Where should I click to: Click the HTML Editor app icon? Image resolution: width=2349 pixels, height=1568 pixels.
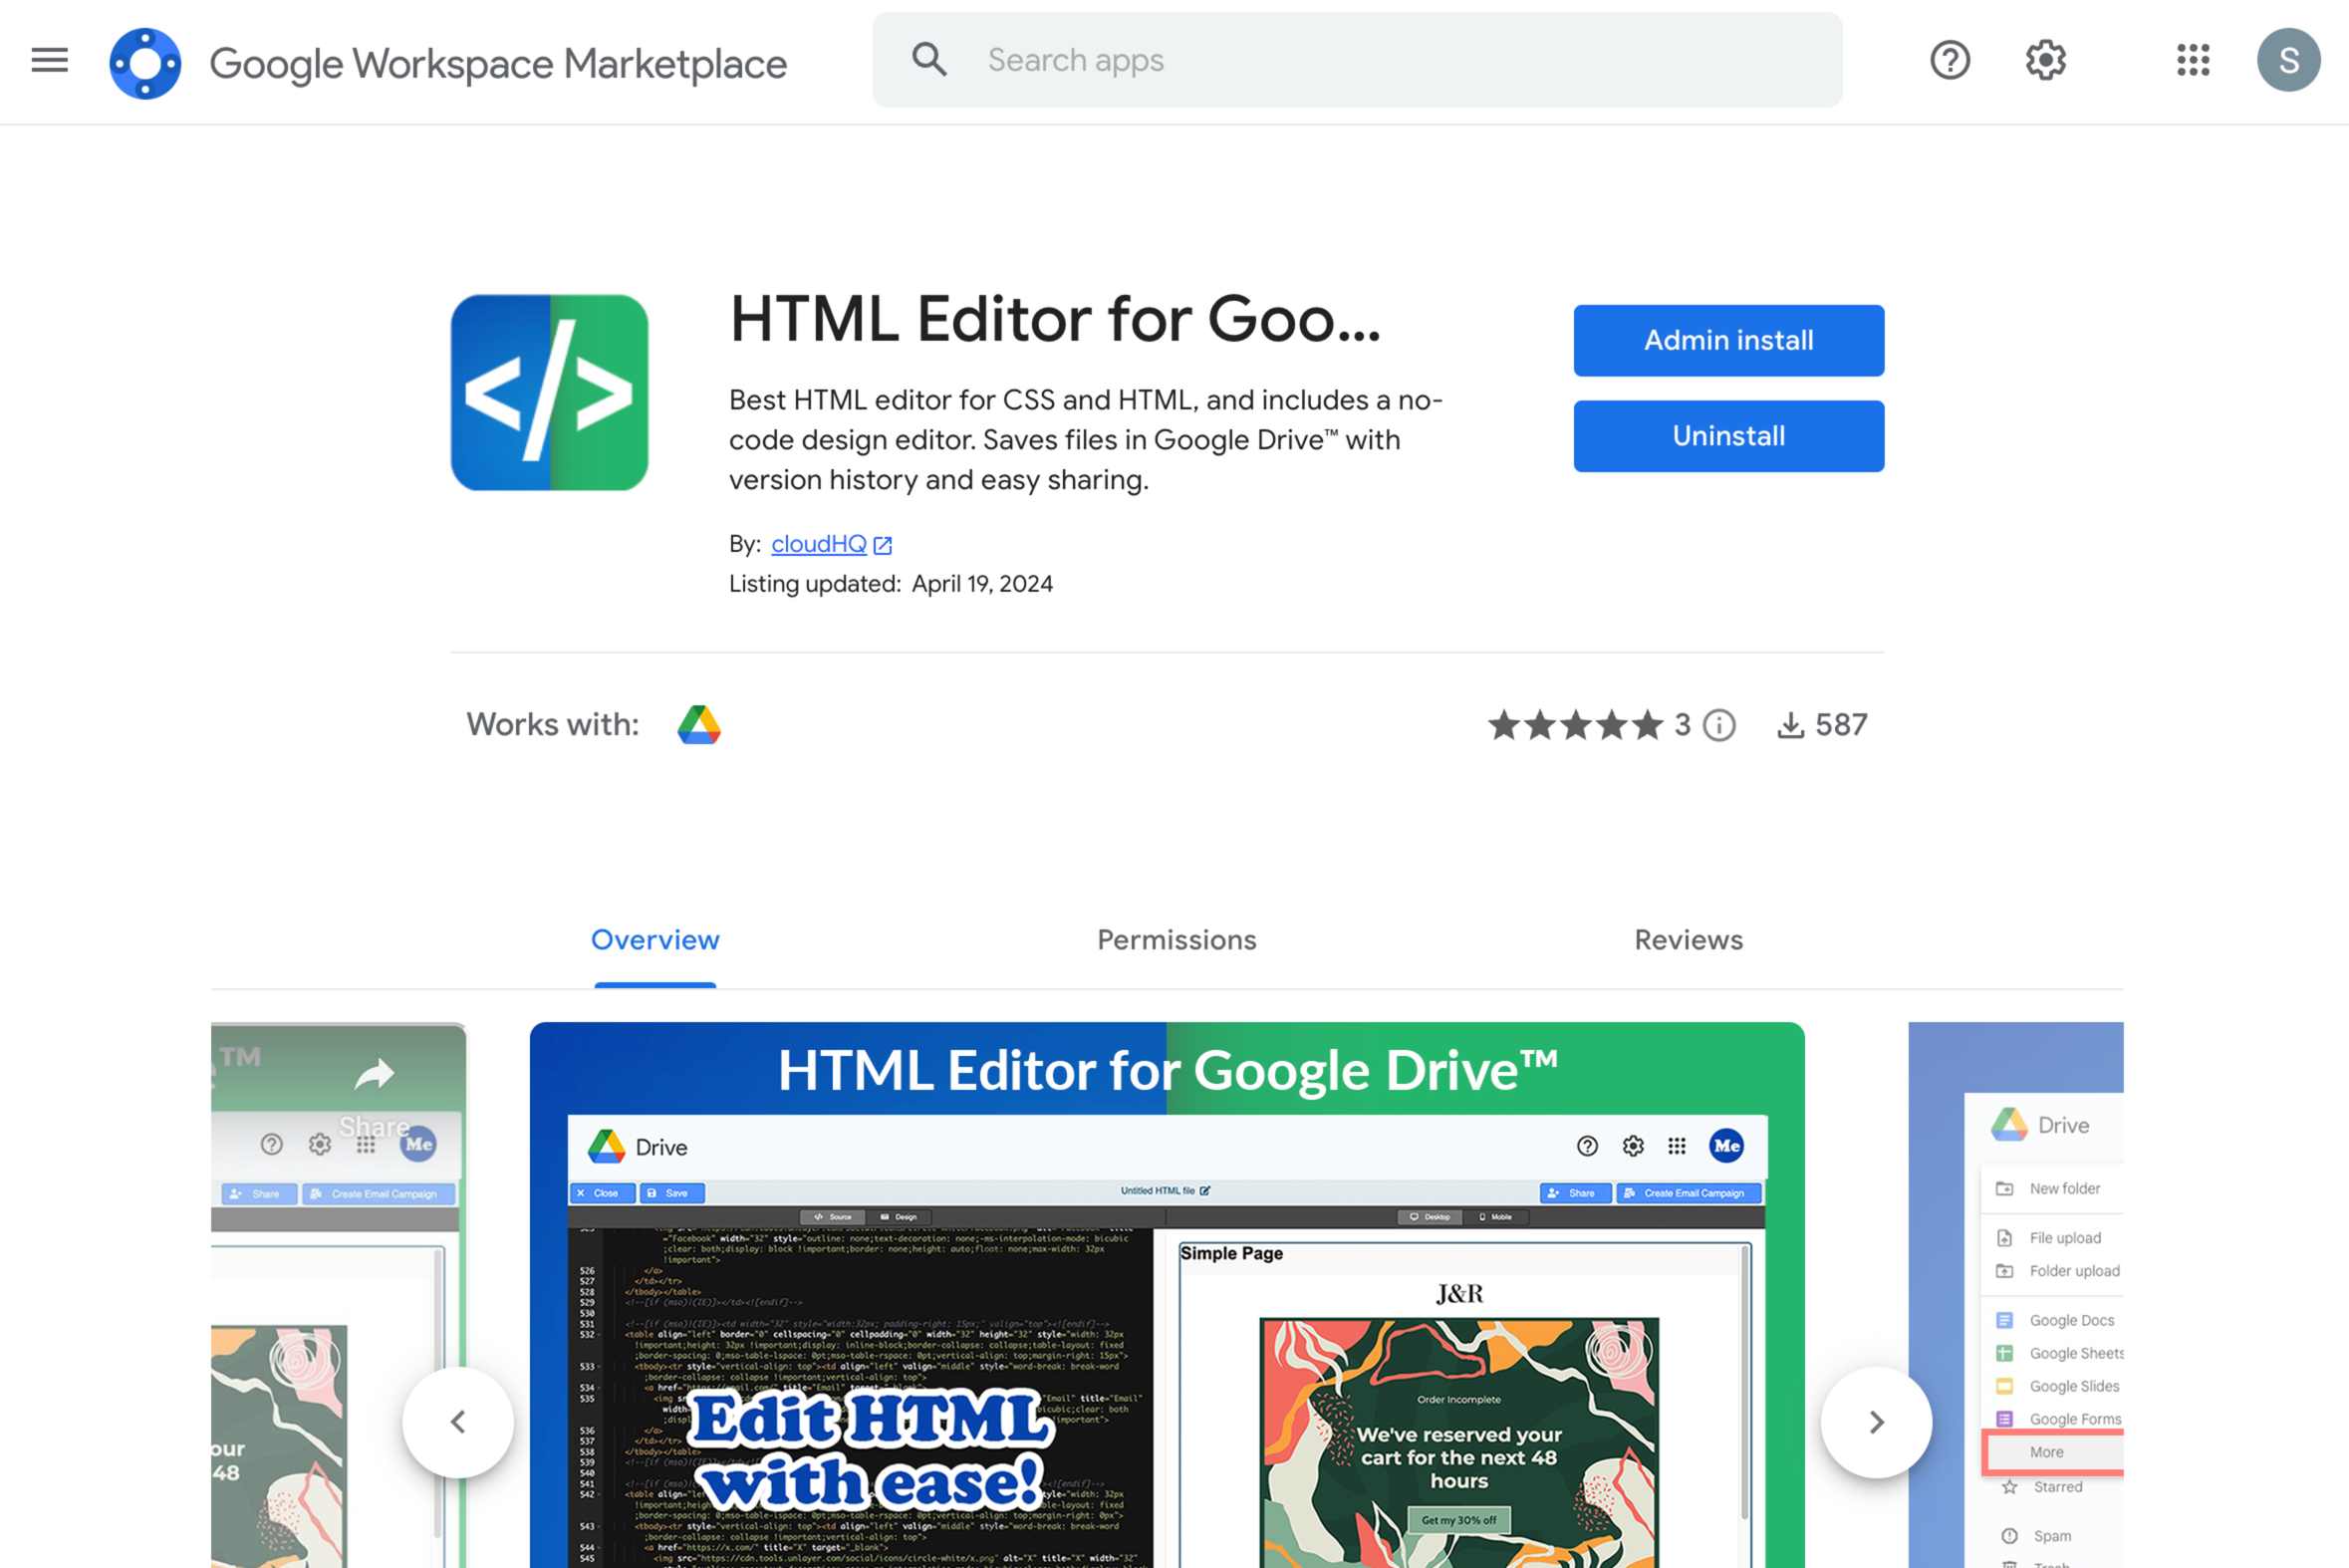pyautogui.click(x=549, y=392)
